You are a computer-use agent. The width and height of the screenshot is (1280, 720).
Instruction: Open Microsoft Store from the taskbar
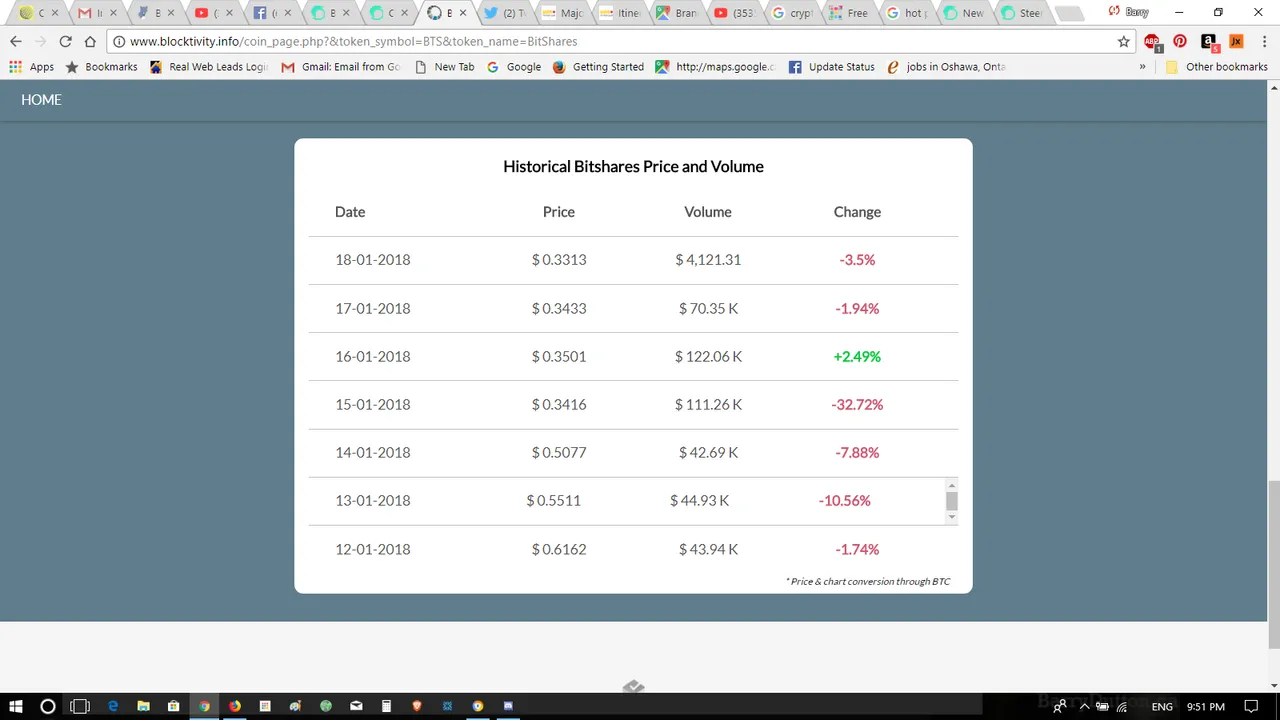[x=173, y=706]
